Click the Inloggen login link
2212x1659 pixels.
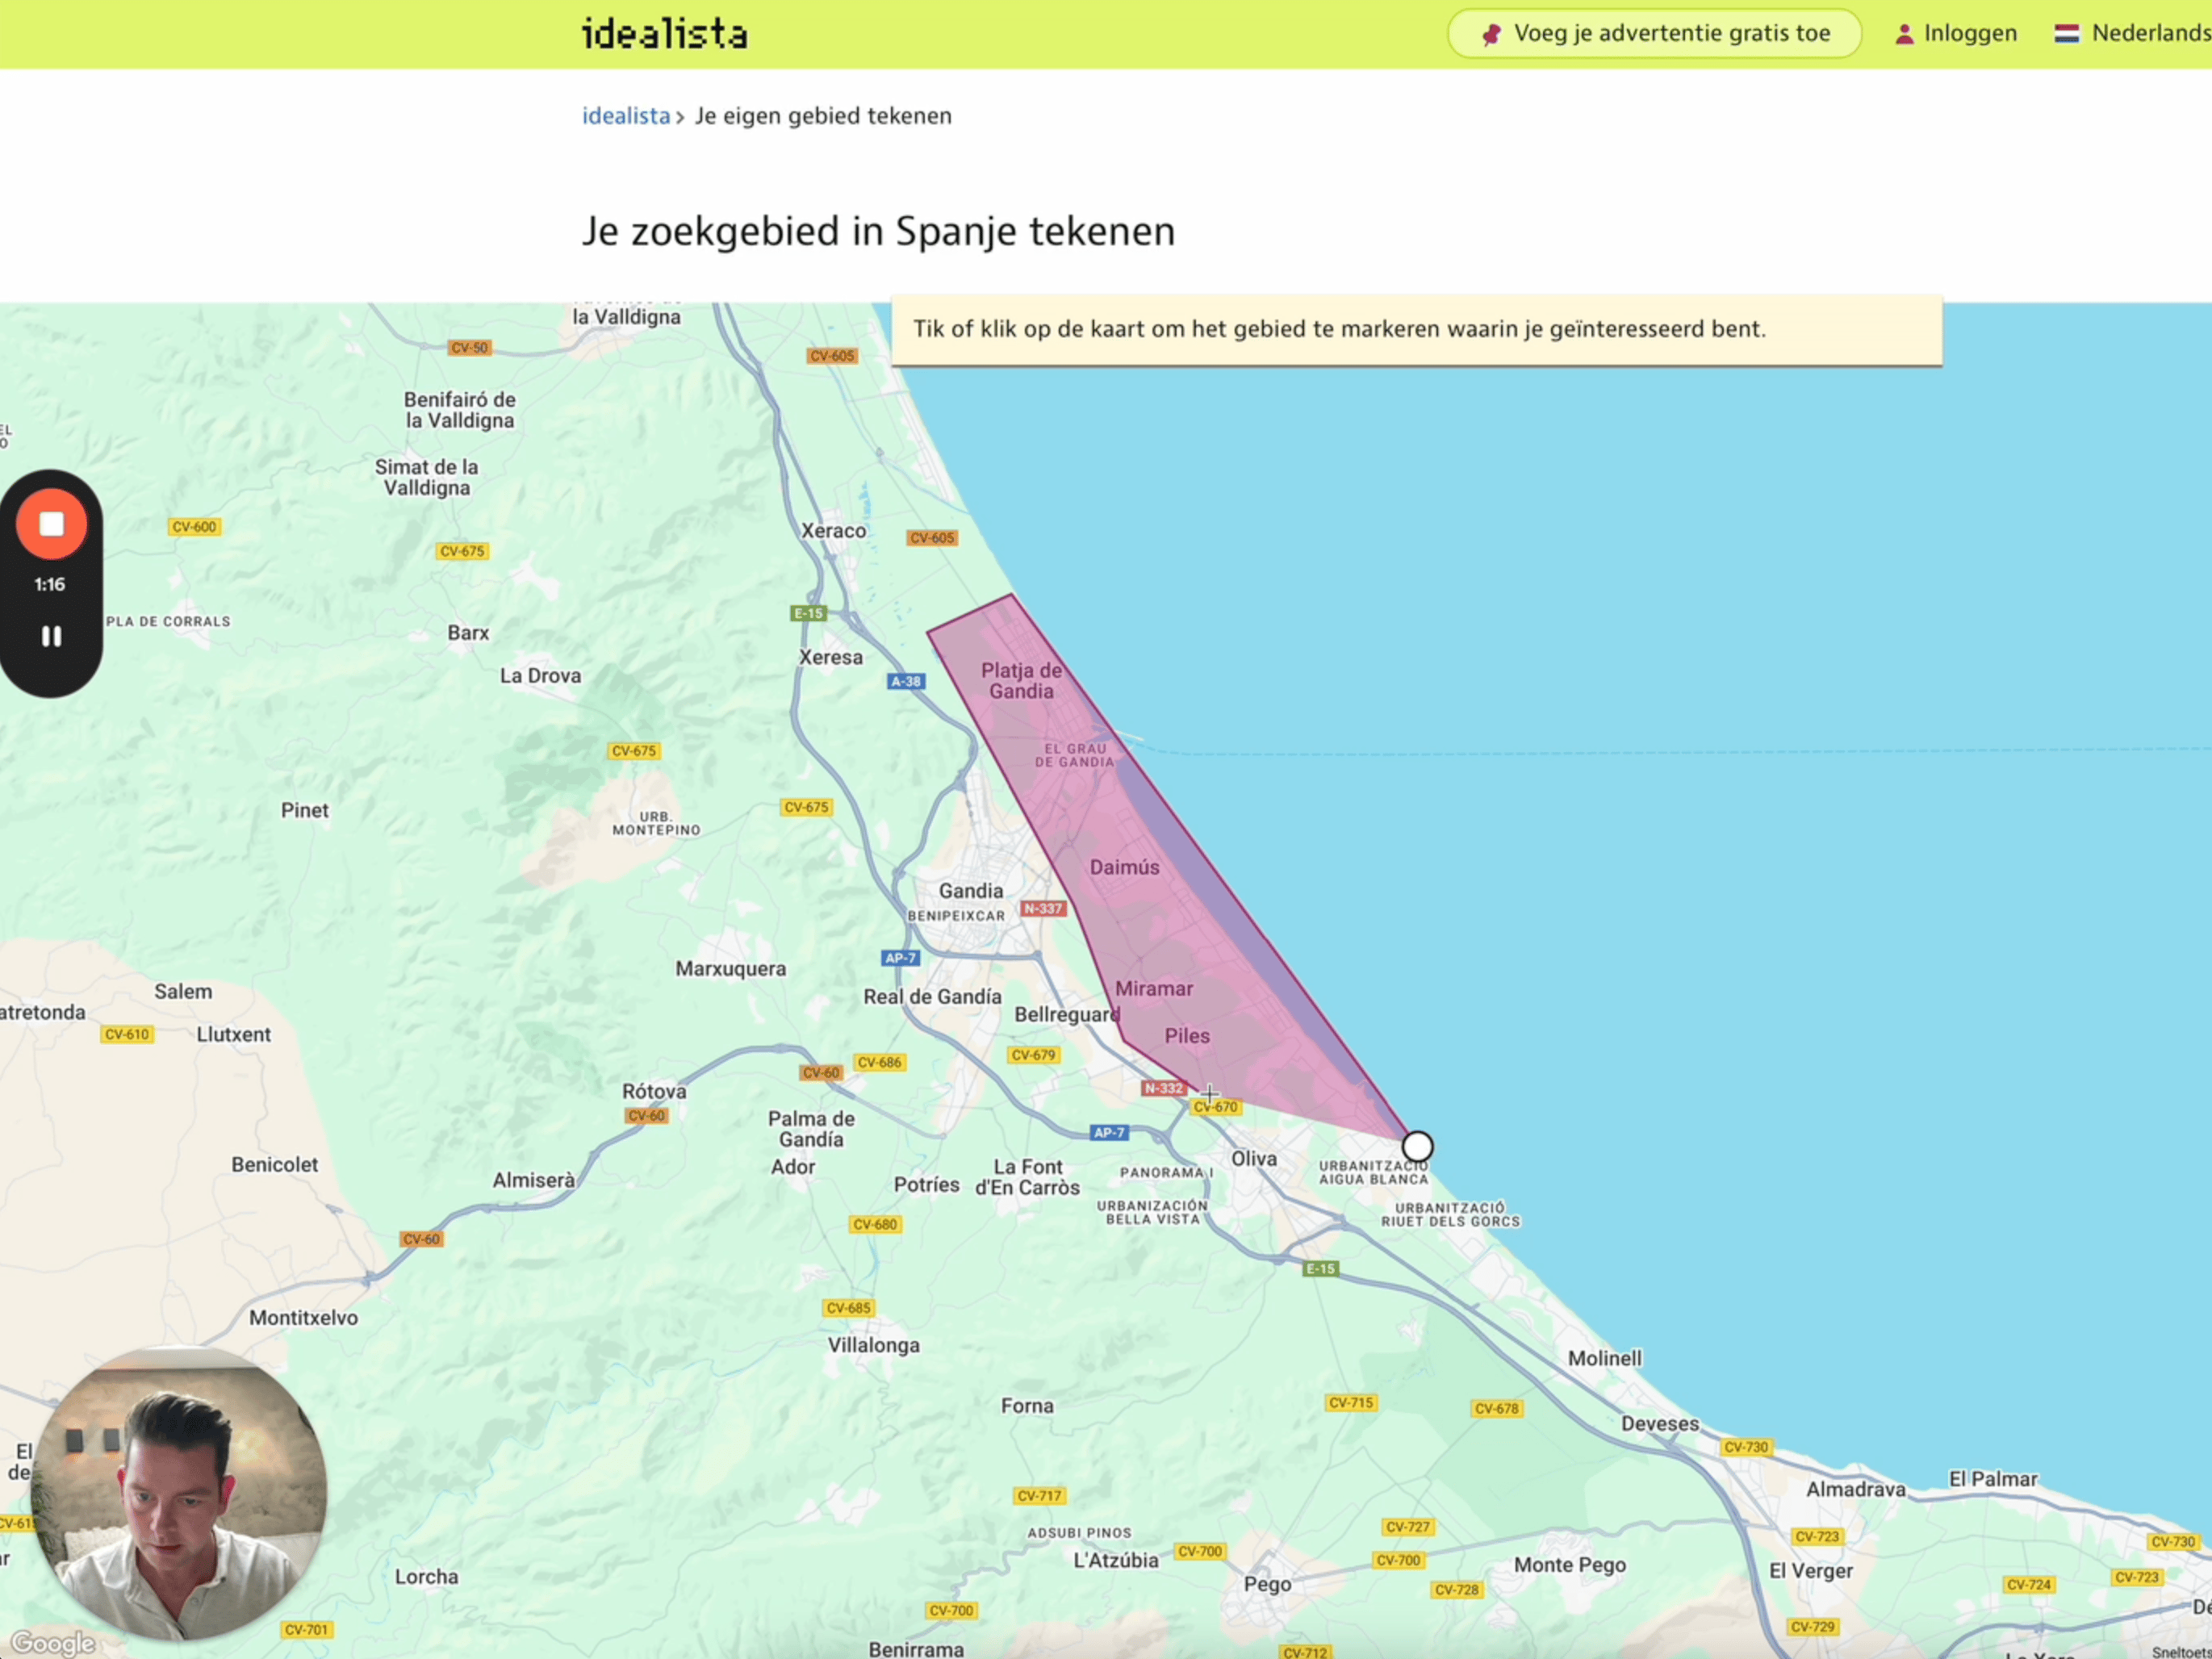click(x=1969, y=33)
